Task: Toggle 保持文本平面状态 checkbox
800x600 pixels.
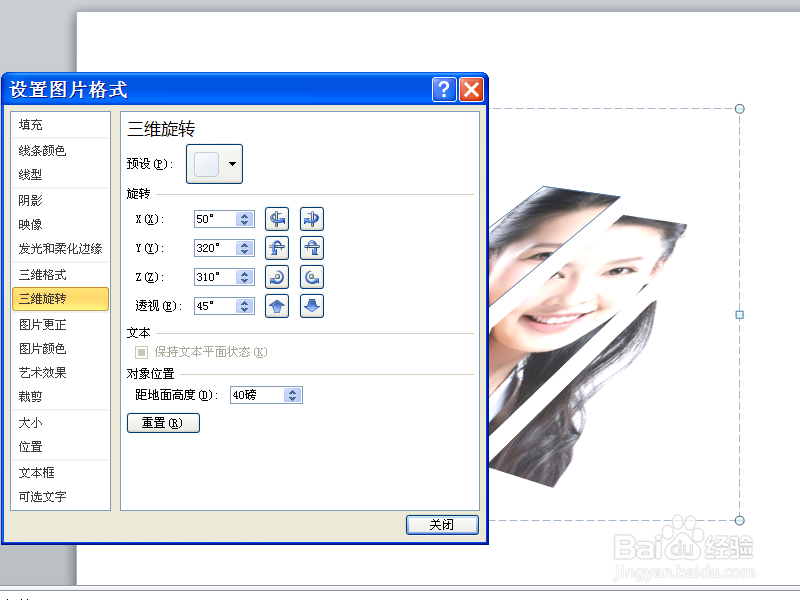Action: 141,352
